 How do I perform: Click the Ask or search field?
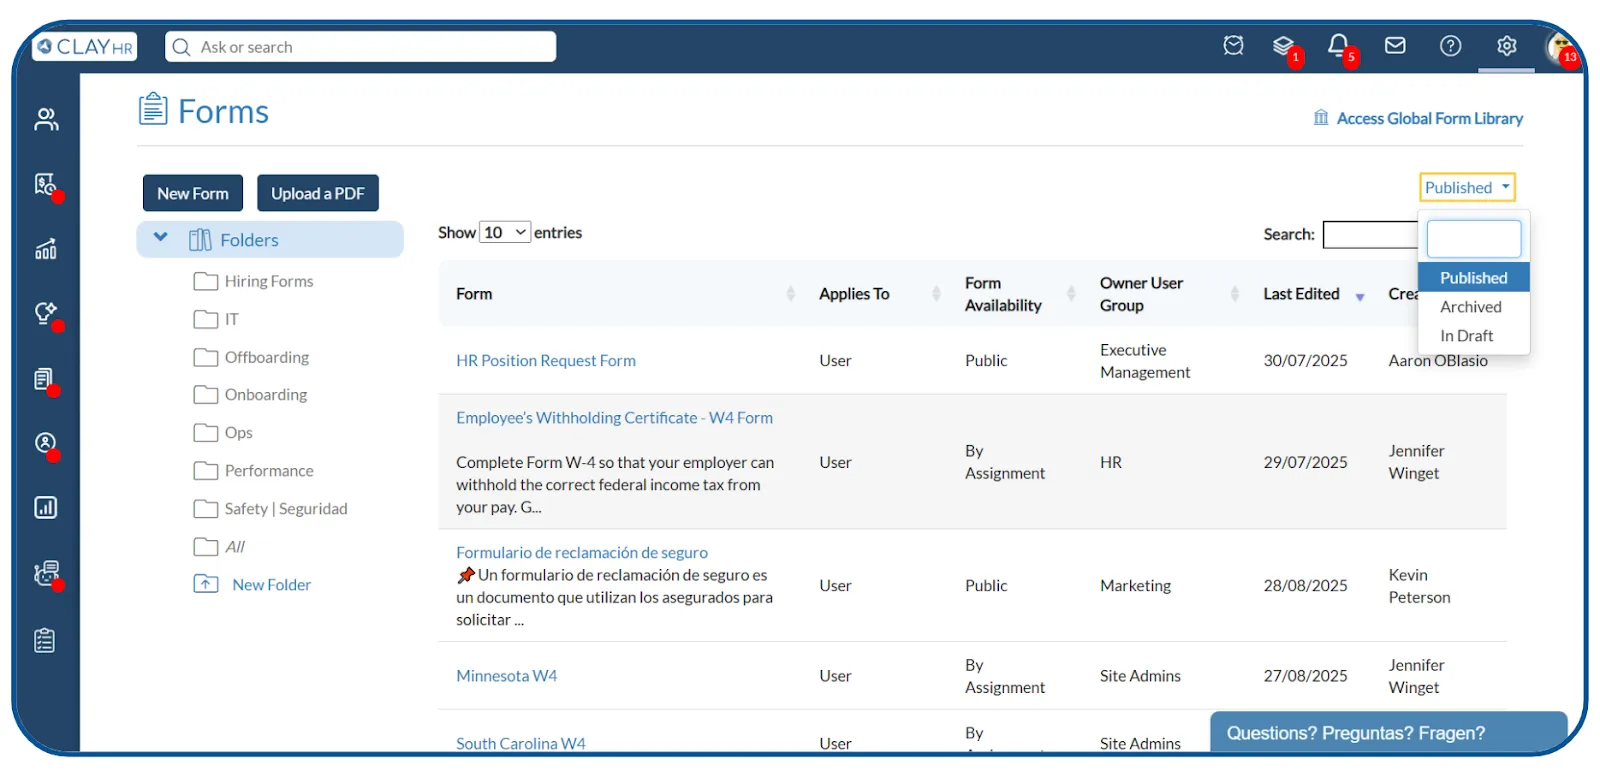(361, 47)
